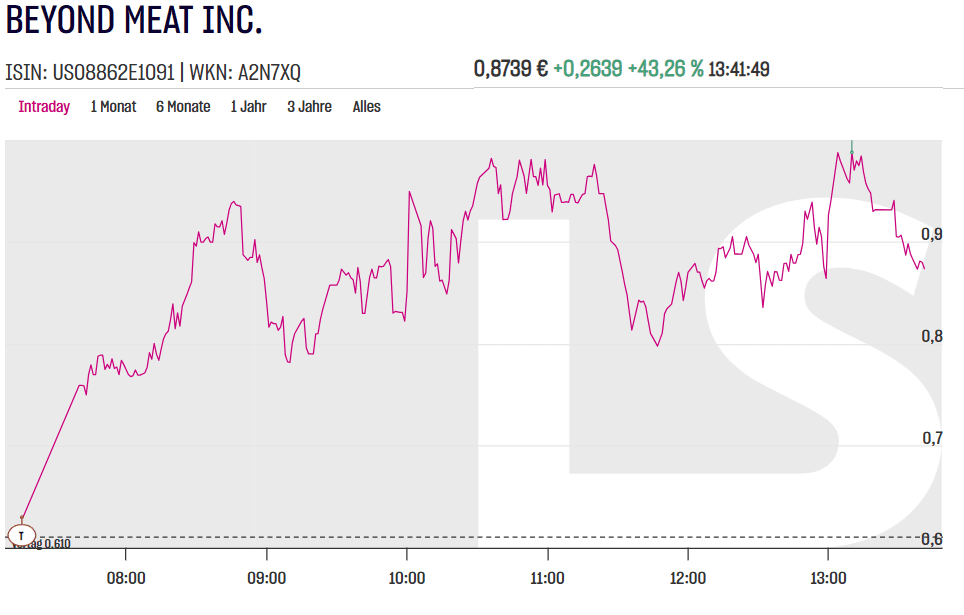The height and width of the screenshot is (615, 964).
Task: Click the absolute change +0,2639 value
Action: pyautogui.click(x=587, y=69)
